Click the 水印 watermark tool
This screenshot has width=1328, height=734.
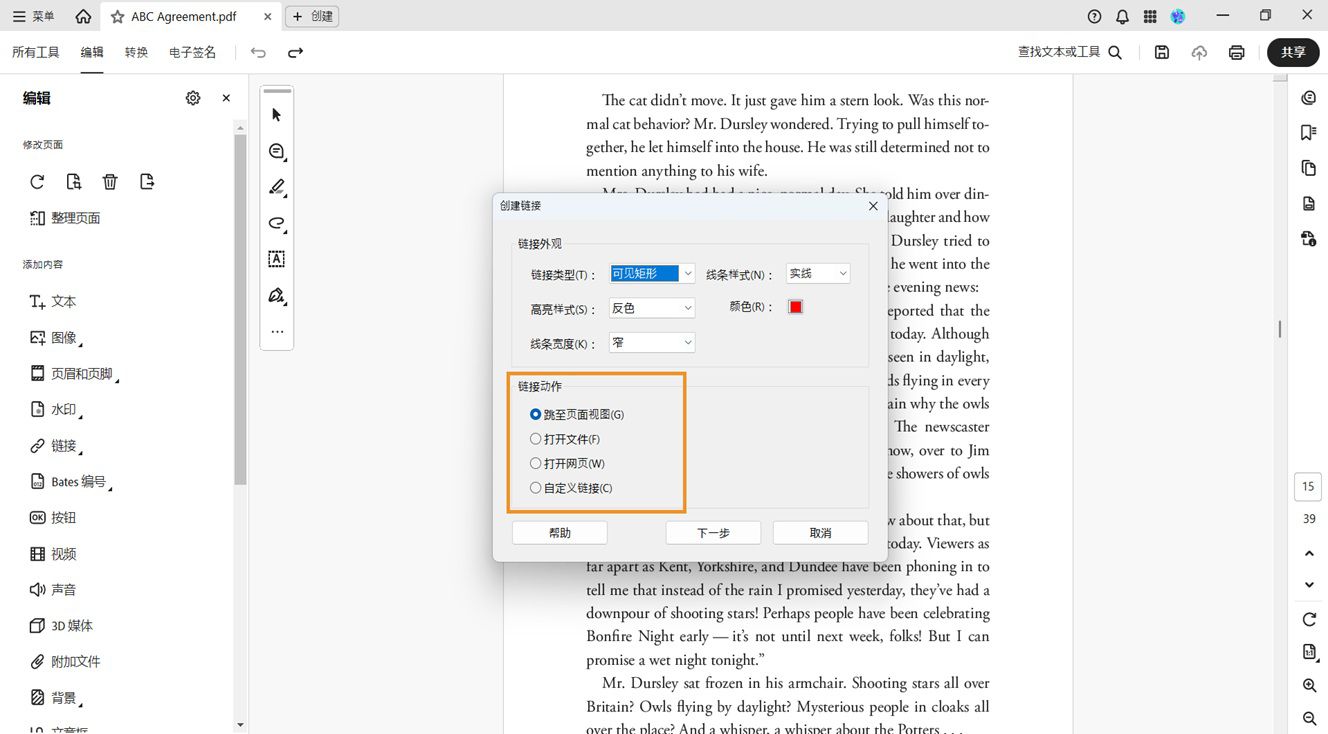click(x=57, y=409)
